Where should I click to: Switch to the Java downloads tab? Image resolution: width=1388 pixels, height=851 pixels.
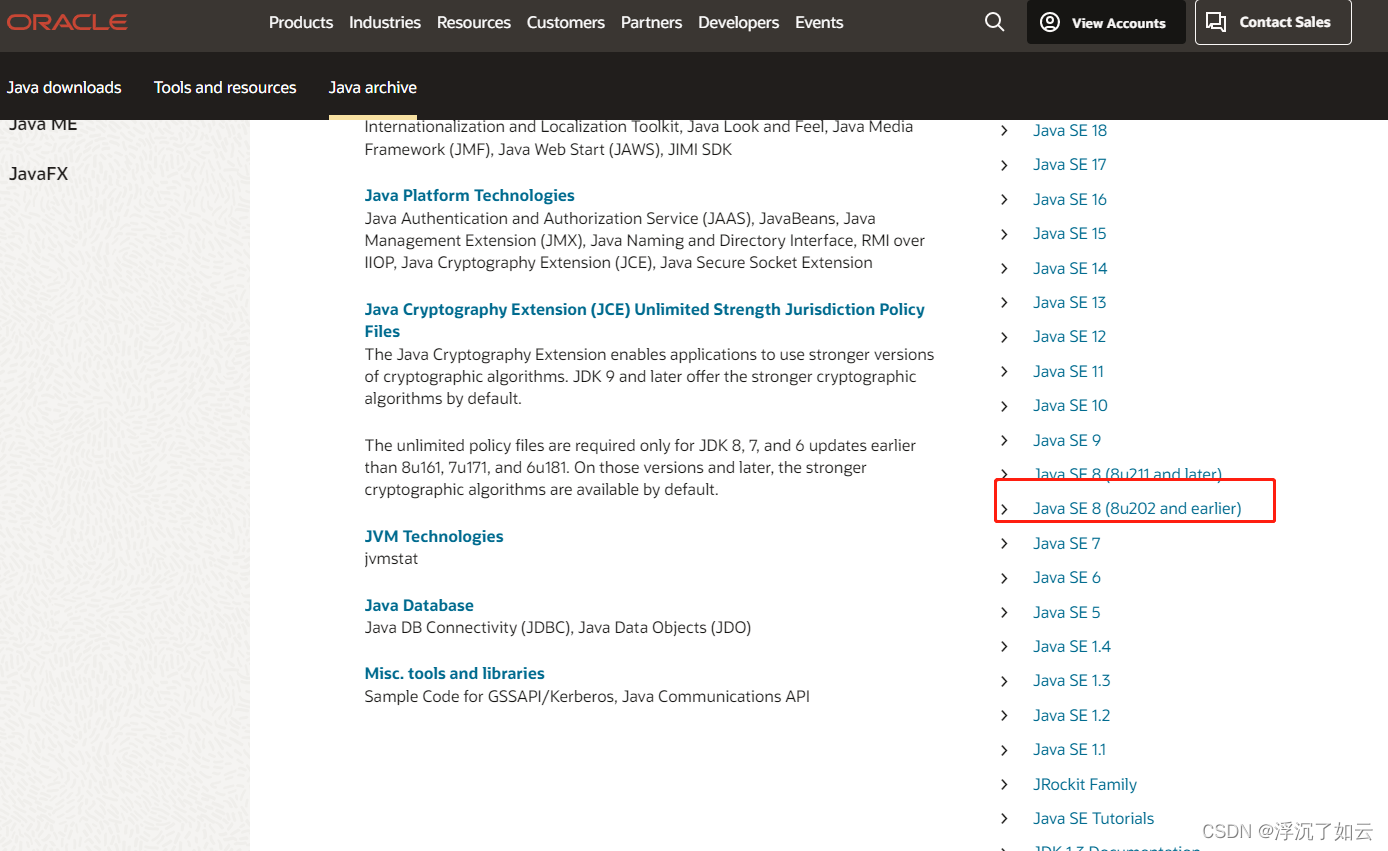click(x=64, y=87)
